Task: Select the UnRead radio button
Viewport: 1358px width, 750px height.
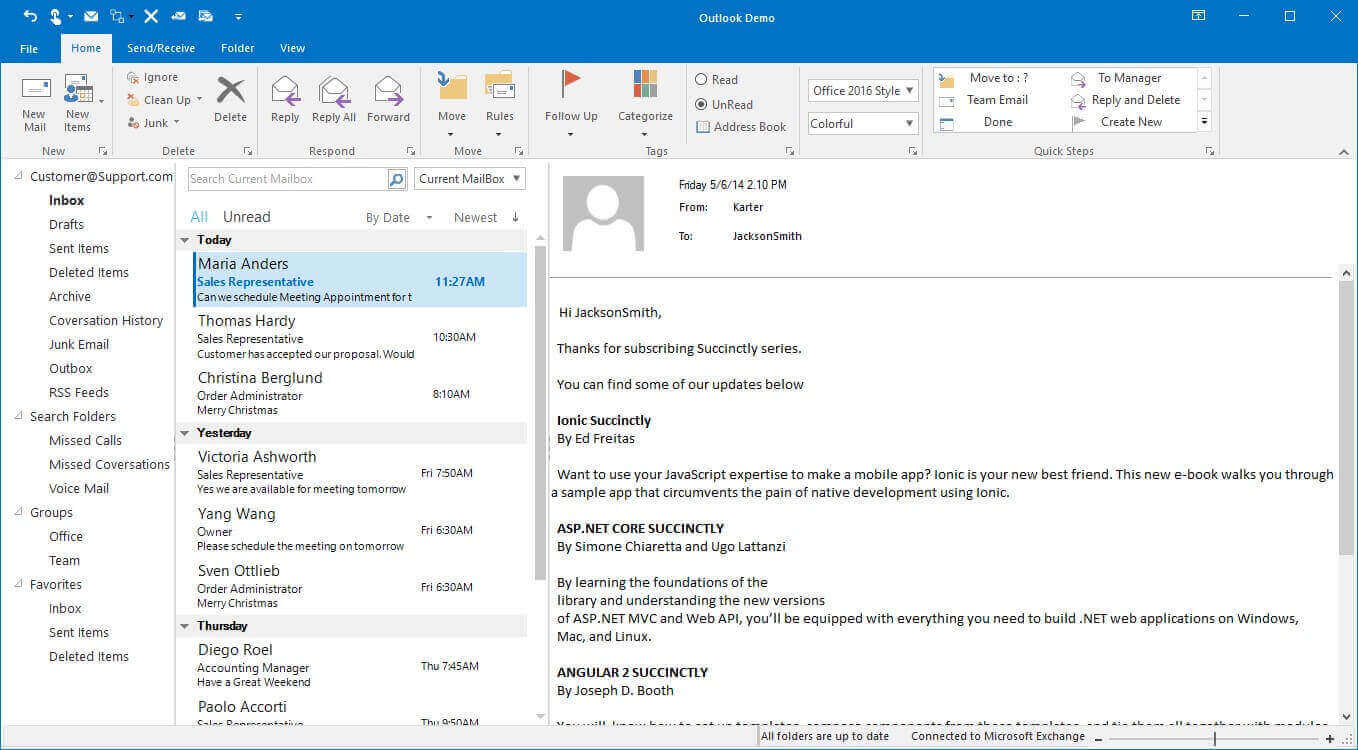Action: coord(702,104)
